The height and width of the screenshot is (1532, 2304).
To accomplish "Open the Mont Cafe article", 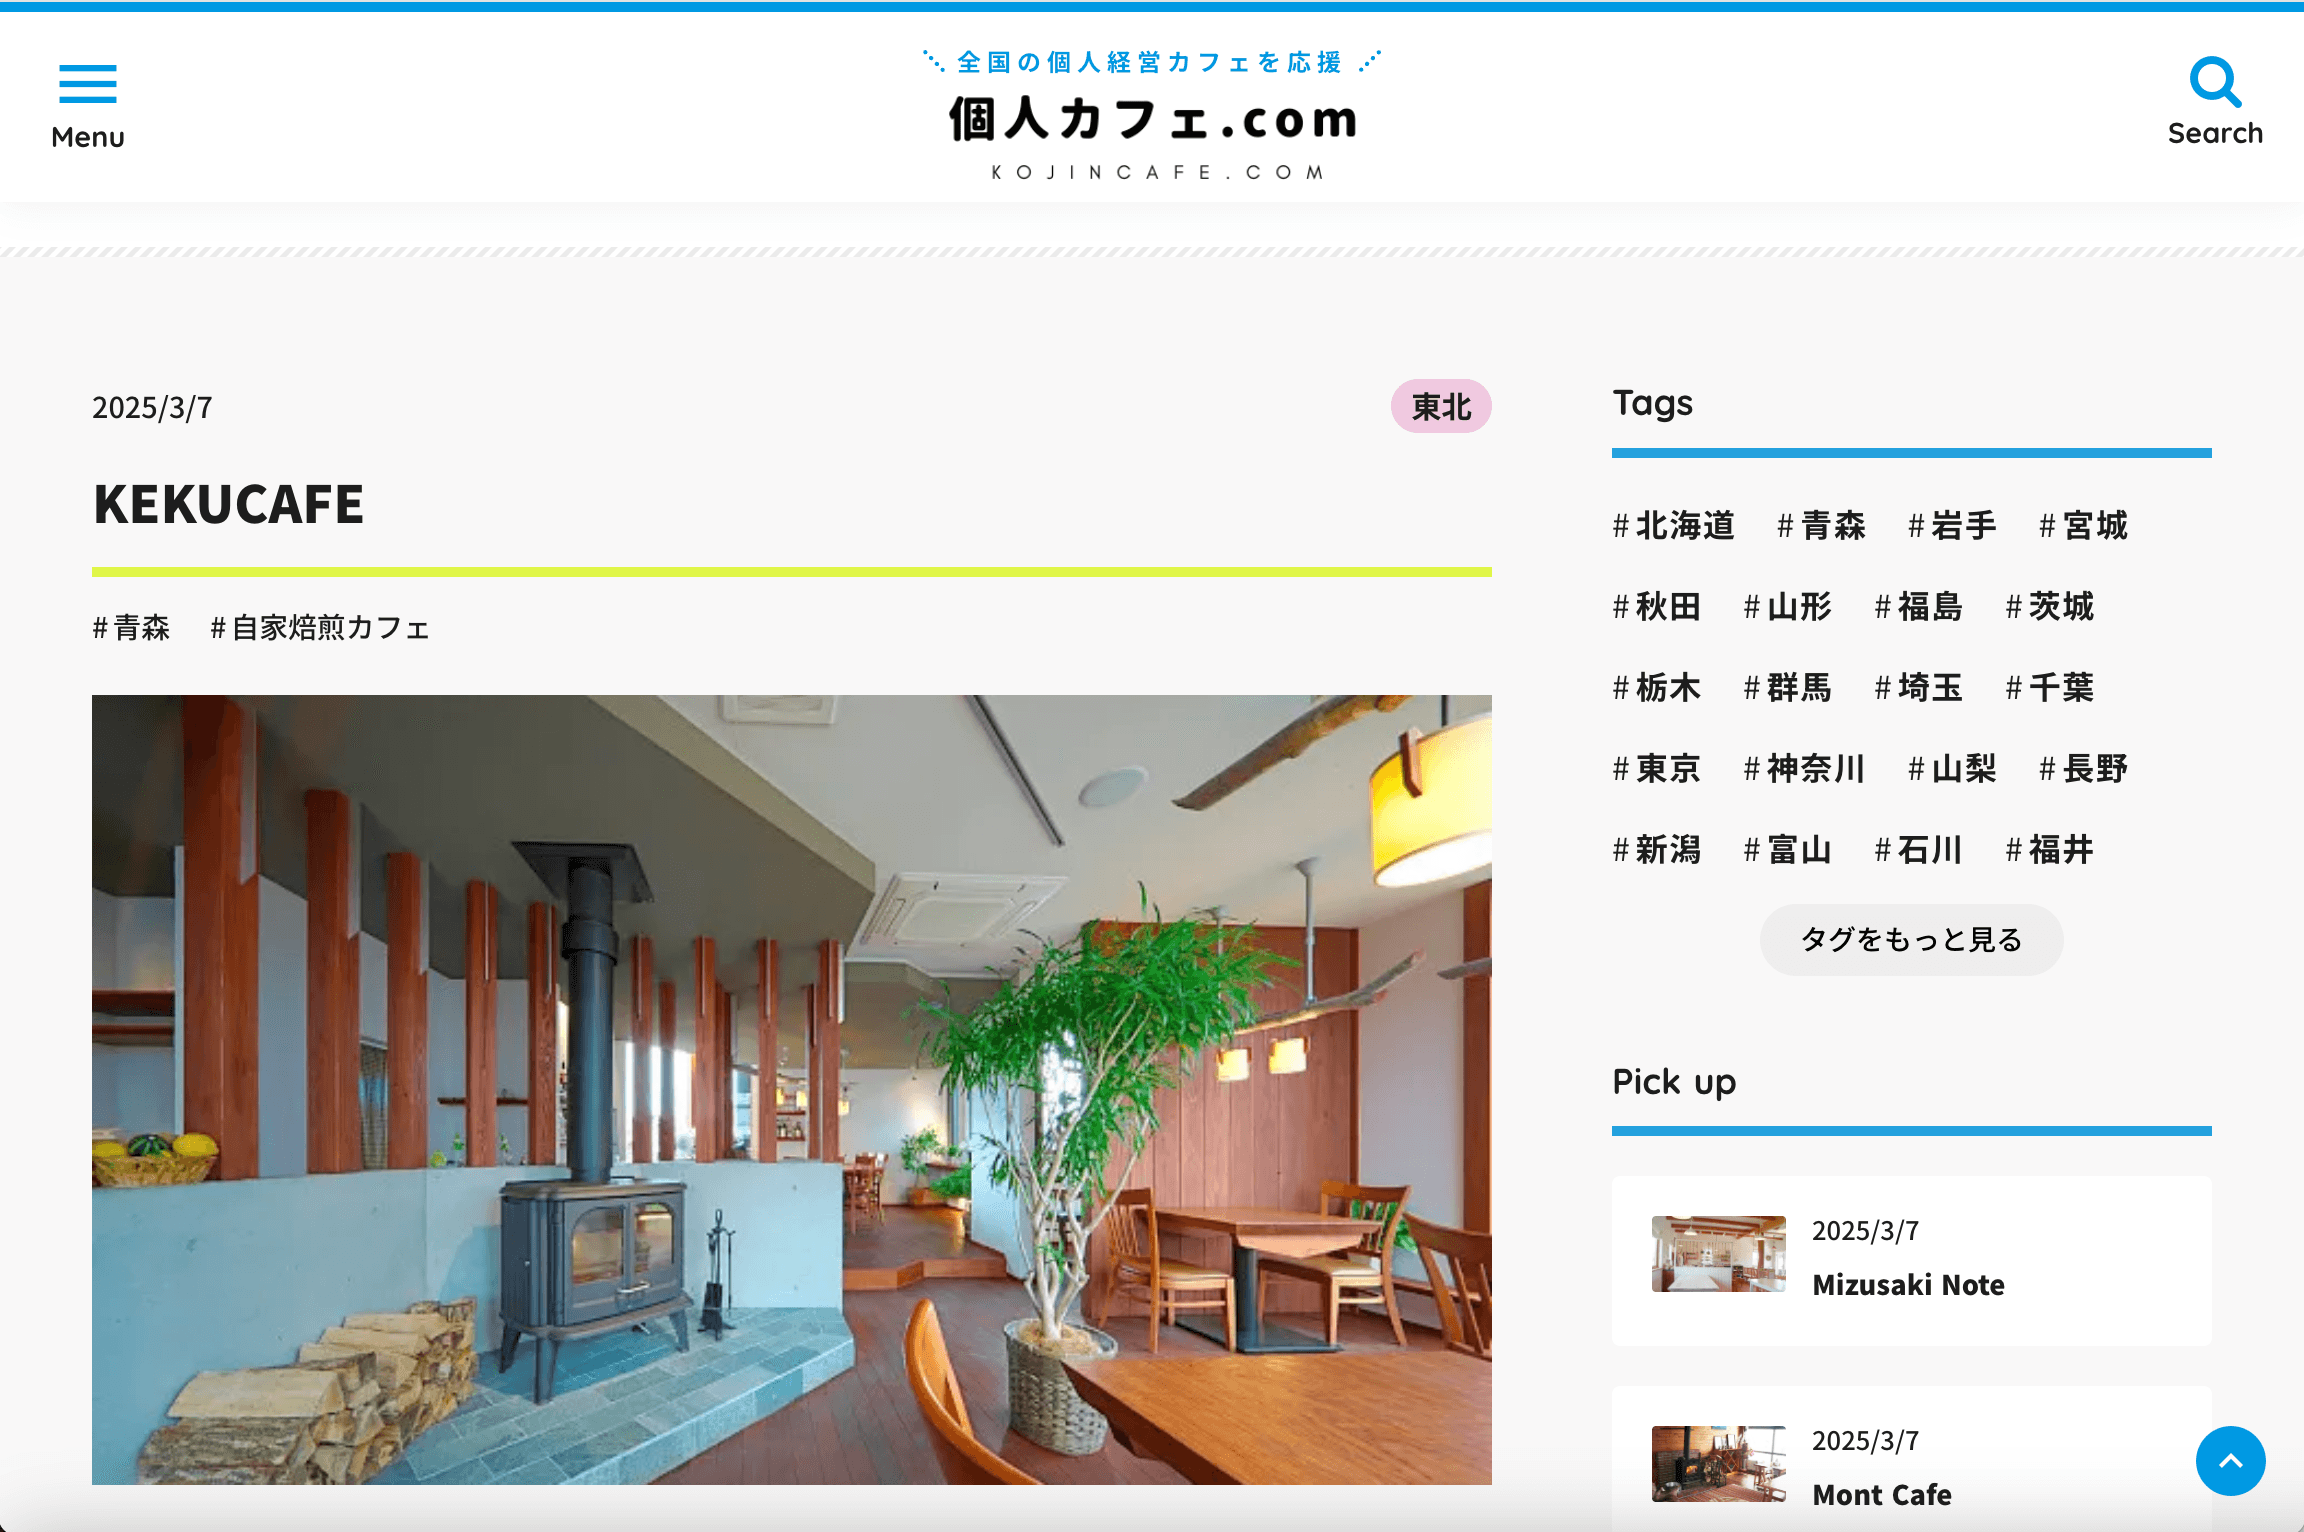I will point(1881,1495).
